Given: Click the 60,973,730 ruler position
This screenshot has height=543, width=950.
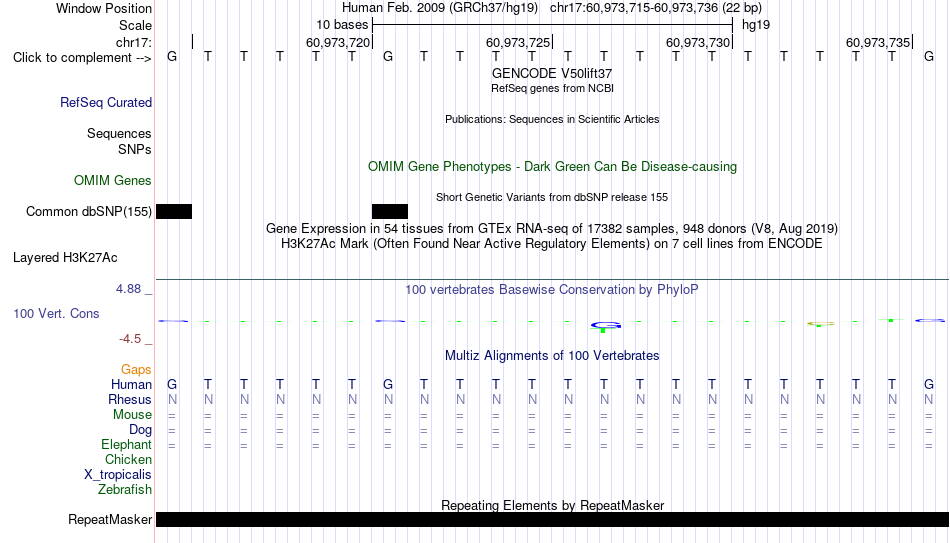Looking at the screenshot, I should 698,42.
